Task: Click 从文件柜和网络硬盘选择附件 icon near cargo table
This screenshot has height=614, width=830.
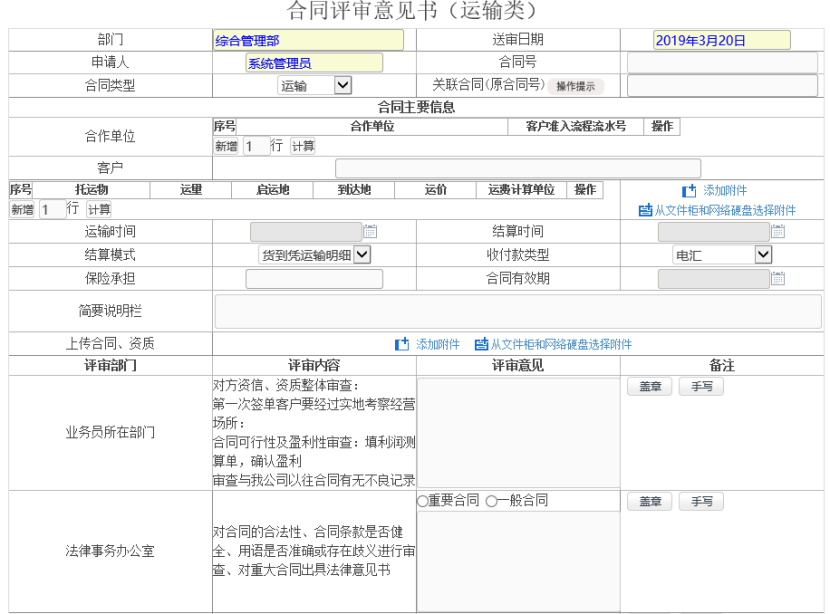Action: [x=645, y=211]
